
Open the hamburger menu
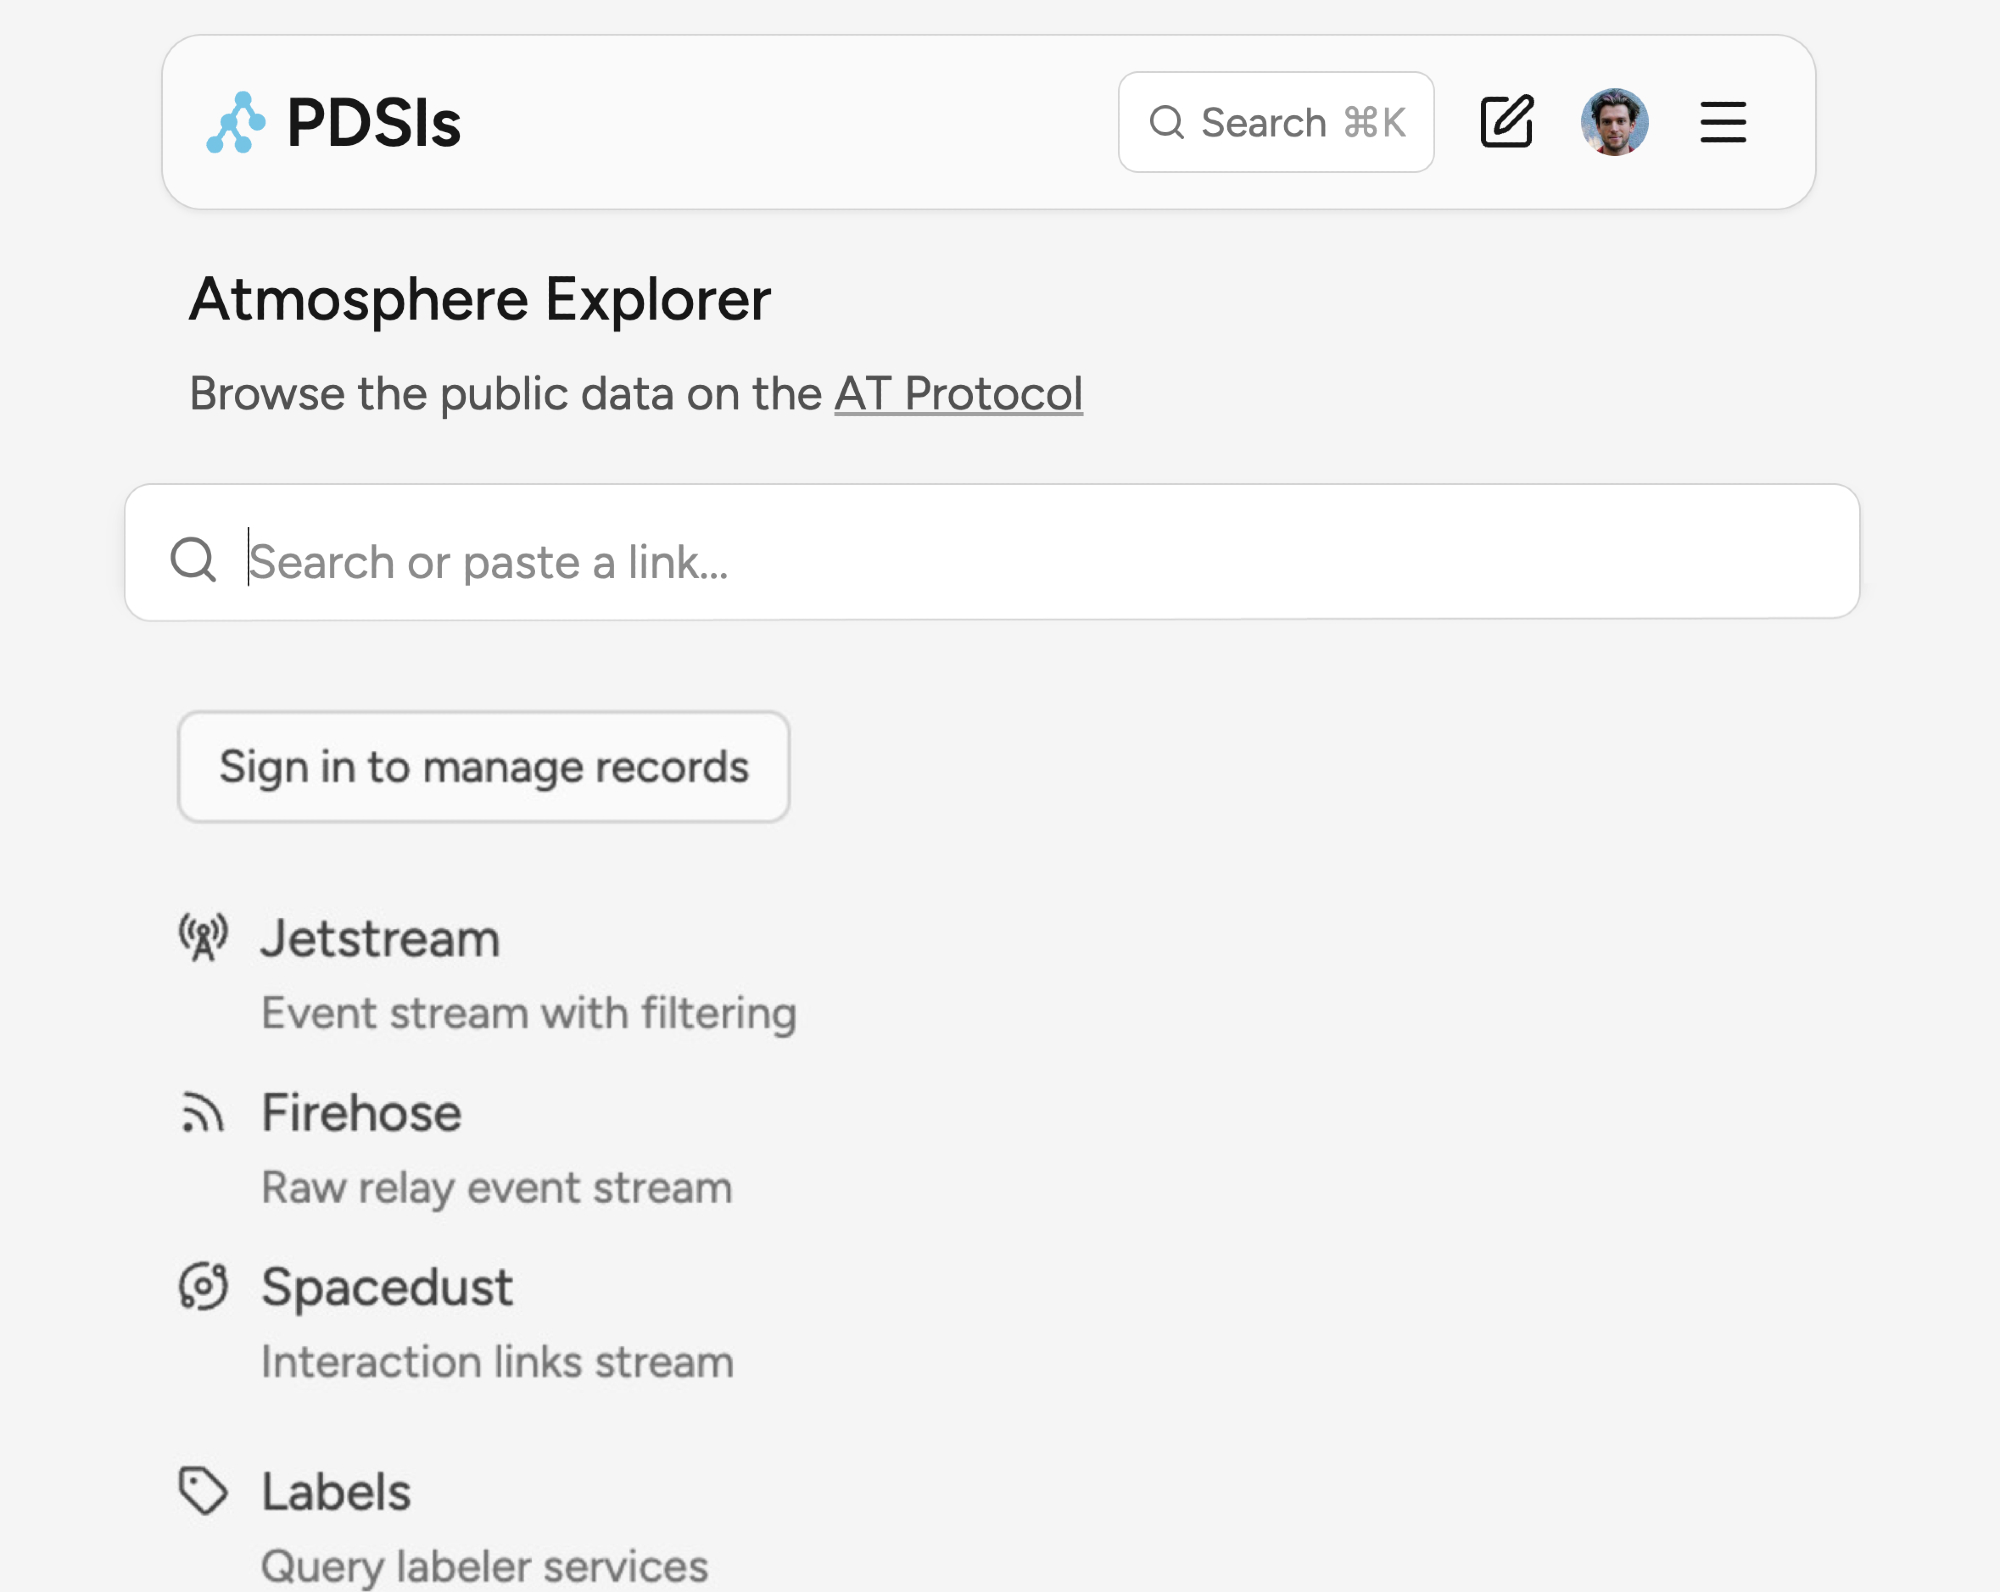pyautogui.click(x=1723, y=122)
